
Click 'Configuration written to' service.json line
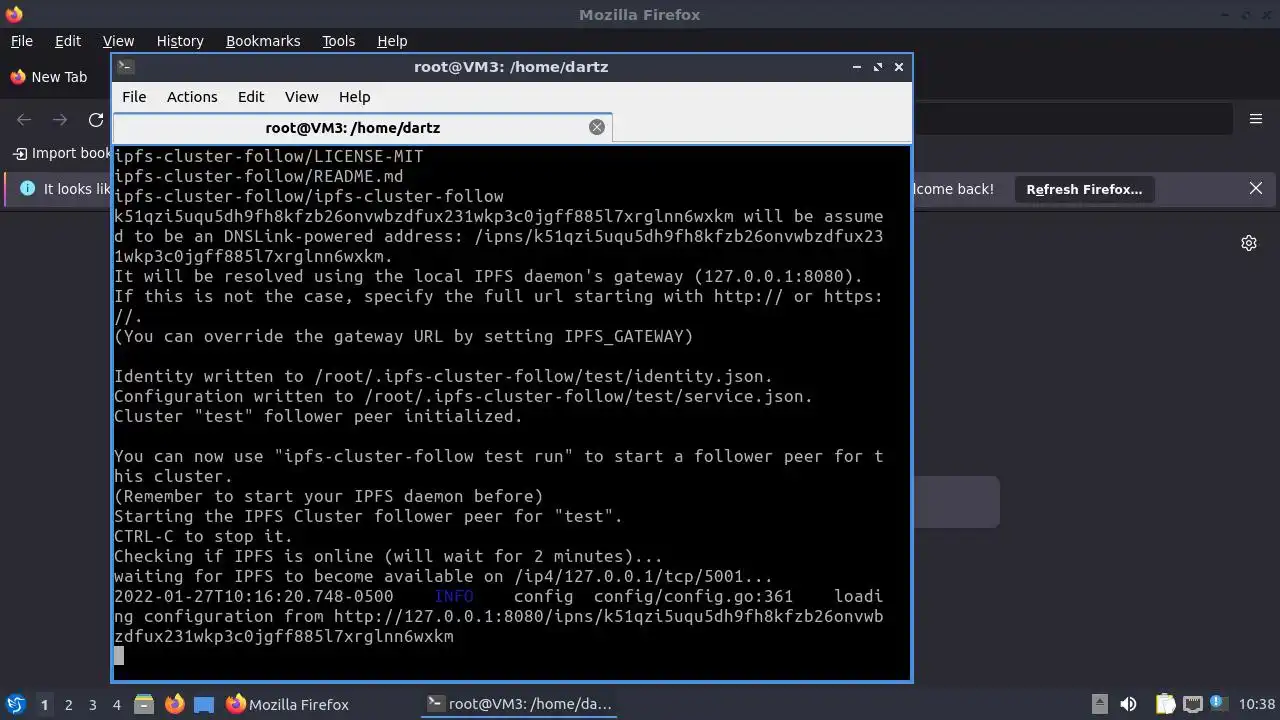[x=464, y=396]
